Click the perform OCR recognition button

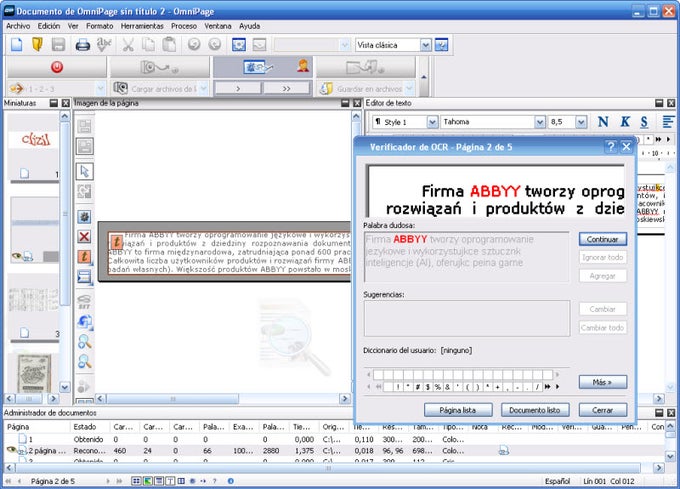click(258, 67)
